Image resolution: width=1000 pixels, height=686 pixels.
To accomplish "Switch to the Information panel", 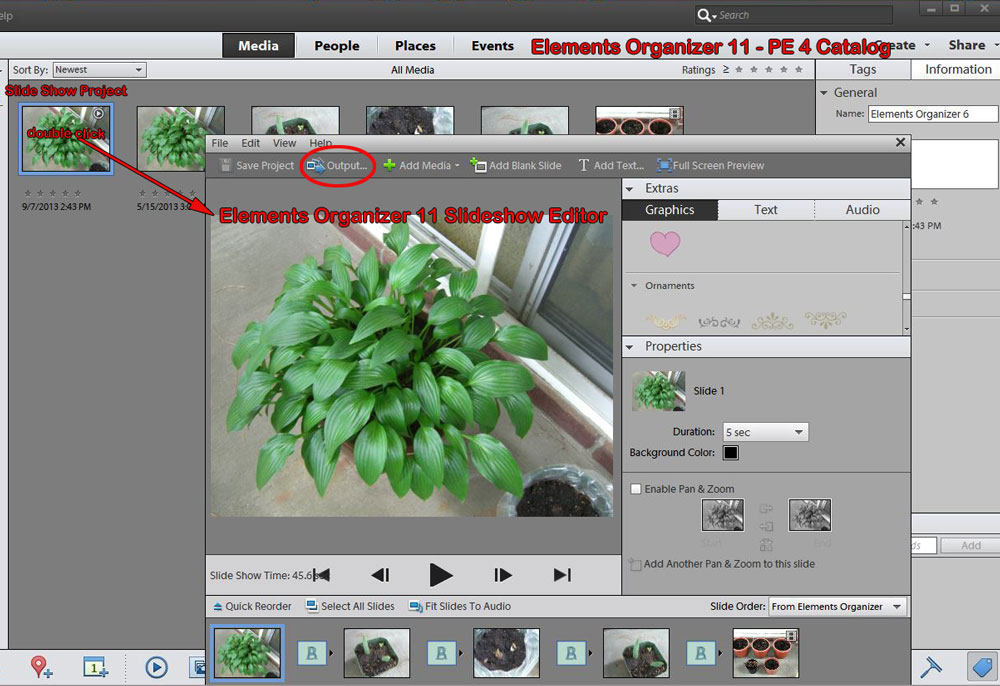I will [x=958, y=69].
